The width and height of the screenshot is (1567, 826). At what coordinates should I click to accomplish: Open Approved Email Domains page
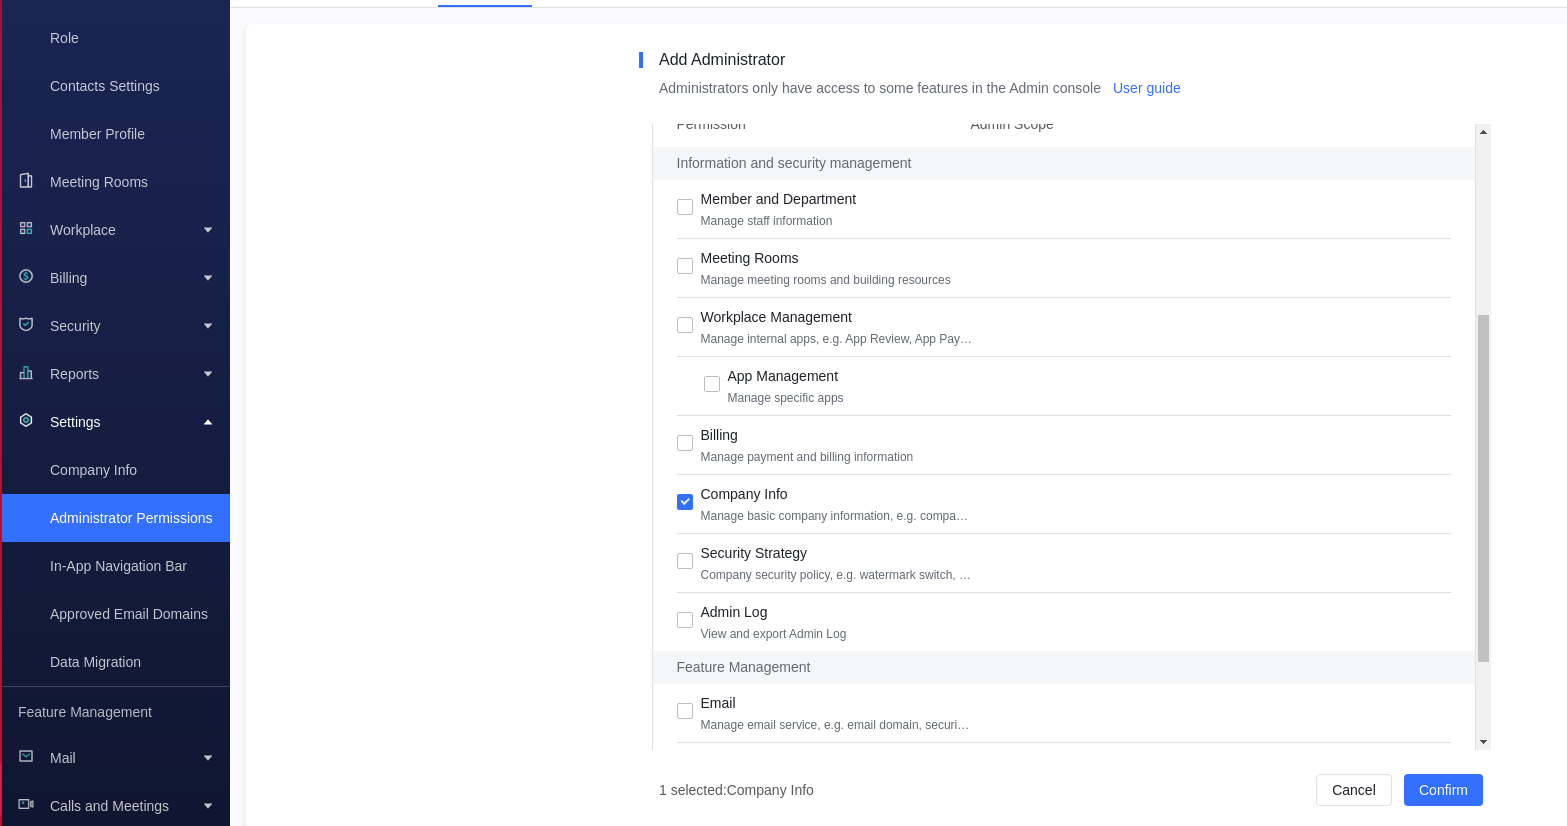click(x=129, y=614)
